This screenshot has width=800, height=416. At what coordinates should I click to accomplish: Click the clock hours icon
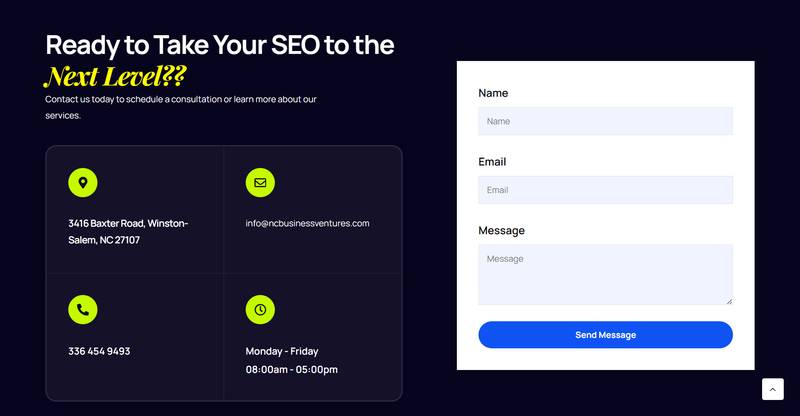tap(260, 309)
